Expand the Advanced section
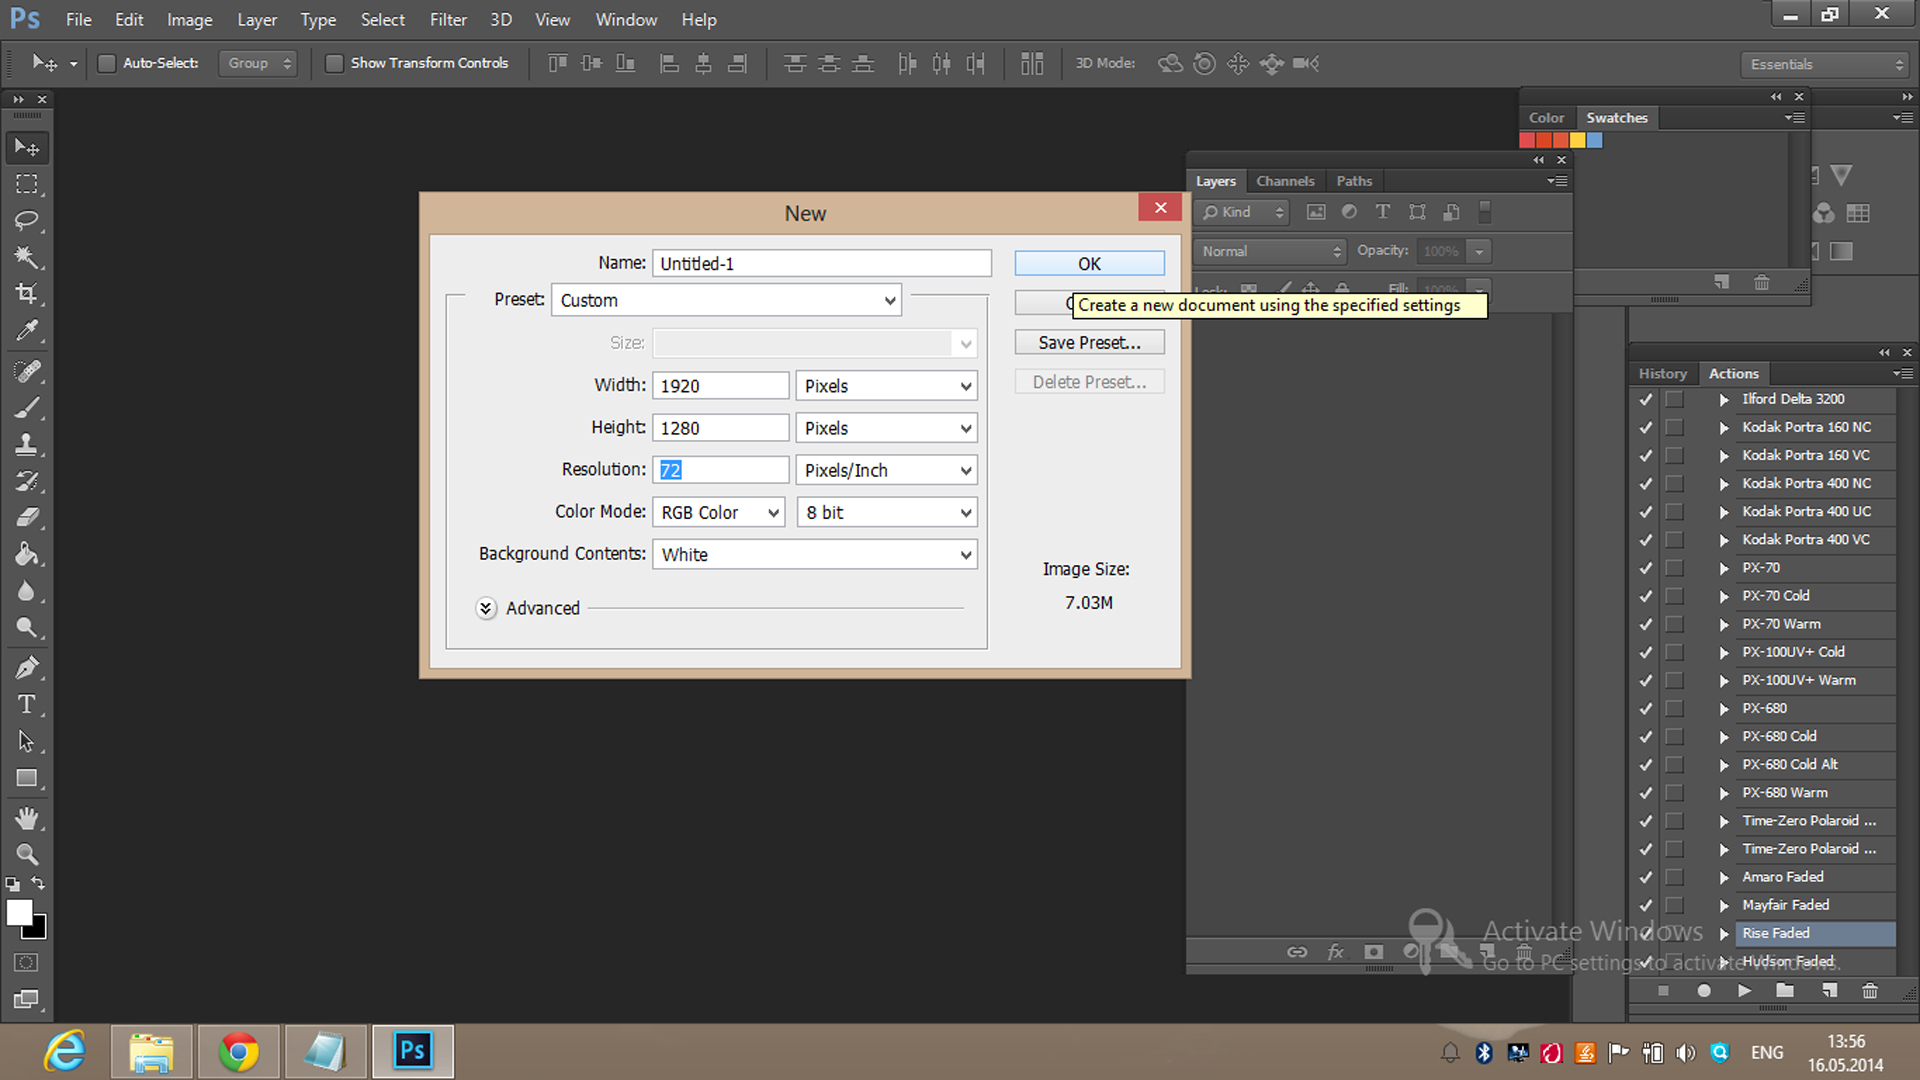The height and width of the screenshot is (1080, 1920). (486, 608)
